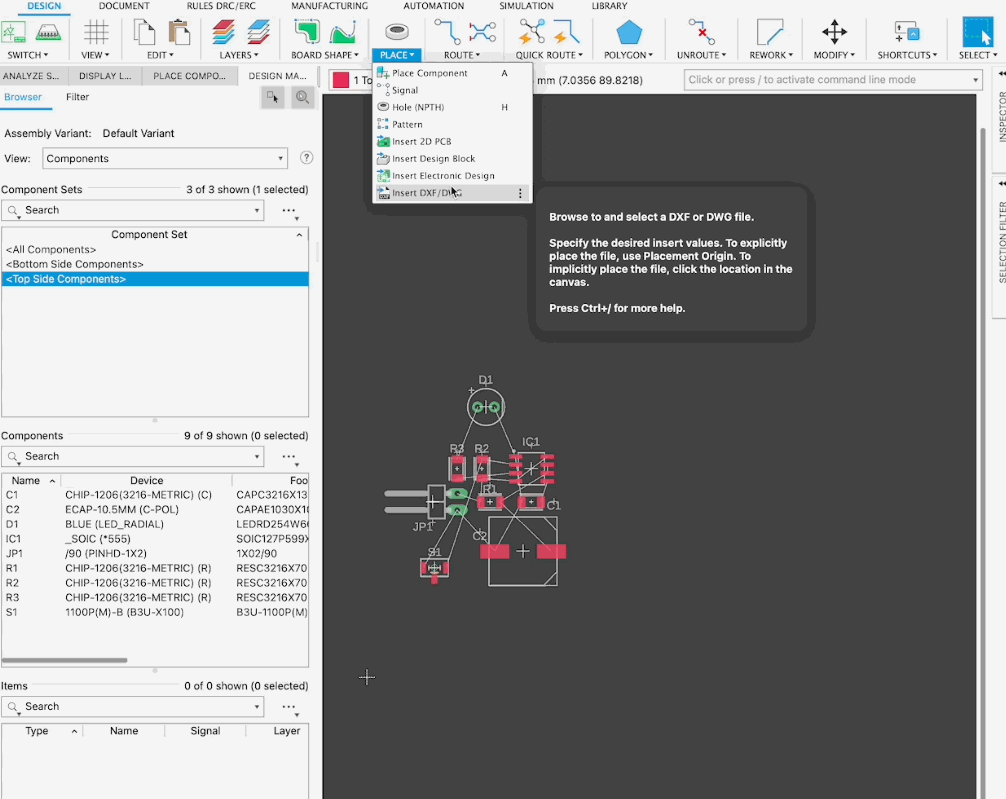Switch to the Filter tab
This screenshot has width=1006, height=799.
[77, 97]
